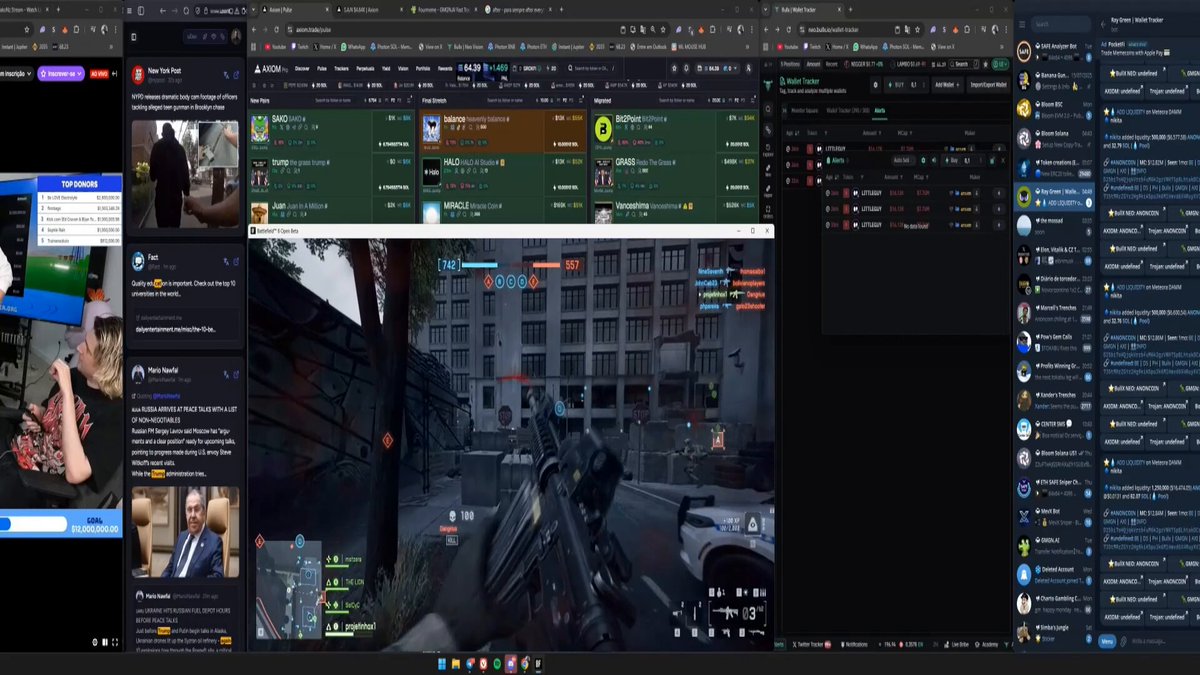Click the Battlefield team score bar

pyautogui.click(x=509, y=265)
